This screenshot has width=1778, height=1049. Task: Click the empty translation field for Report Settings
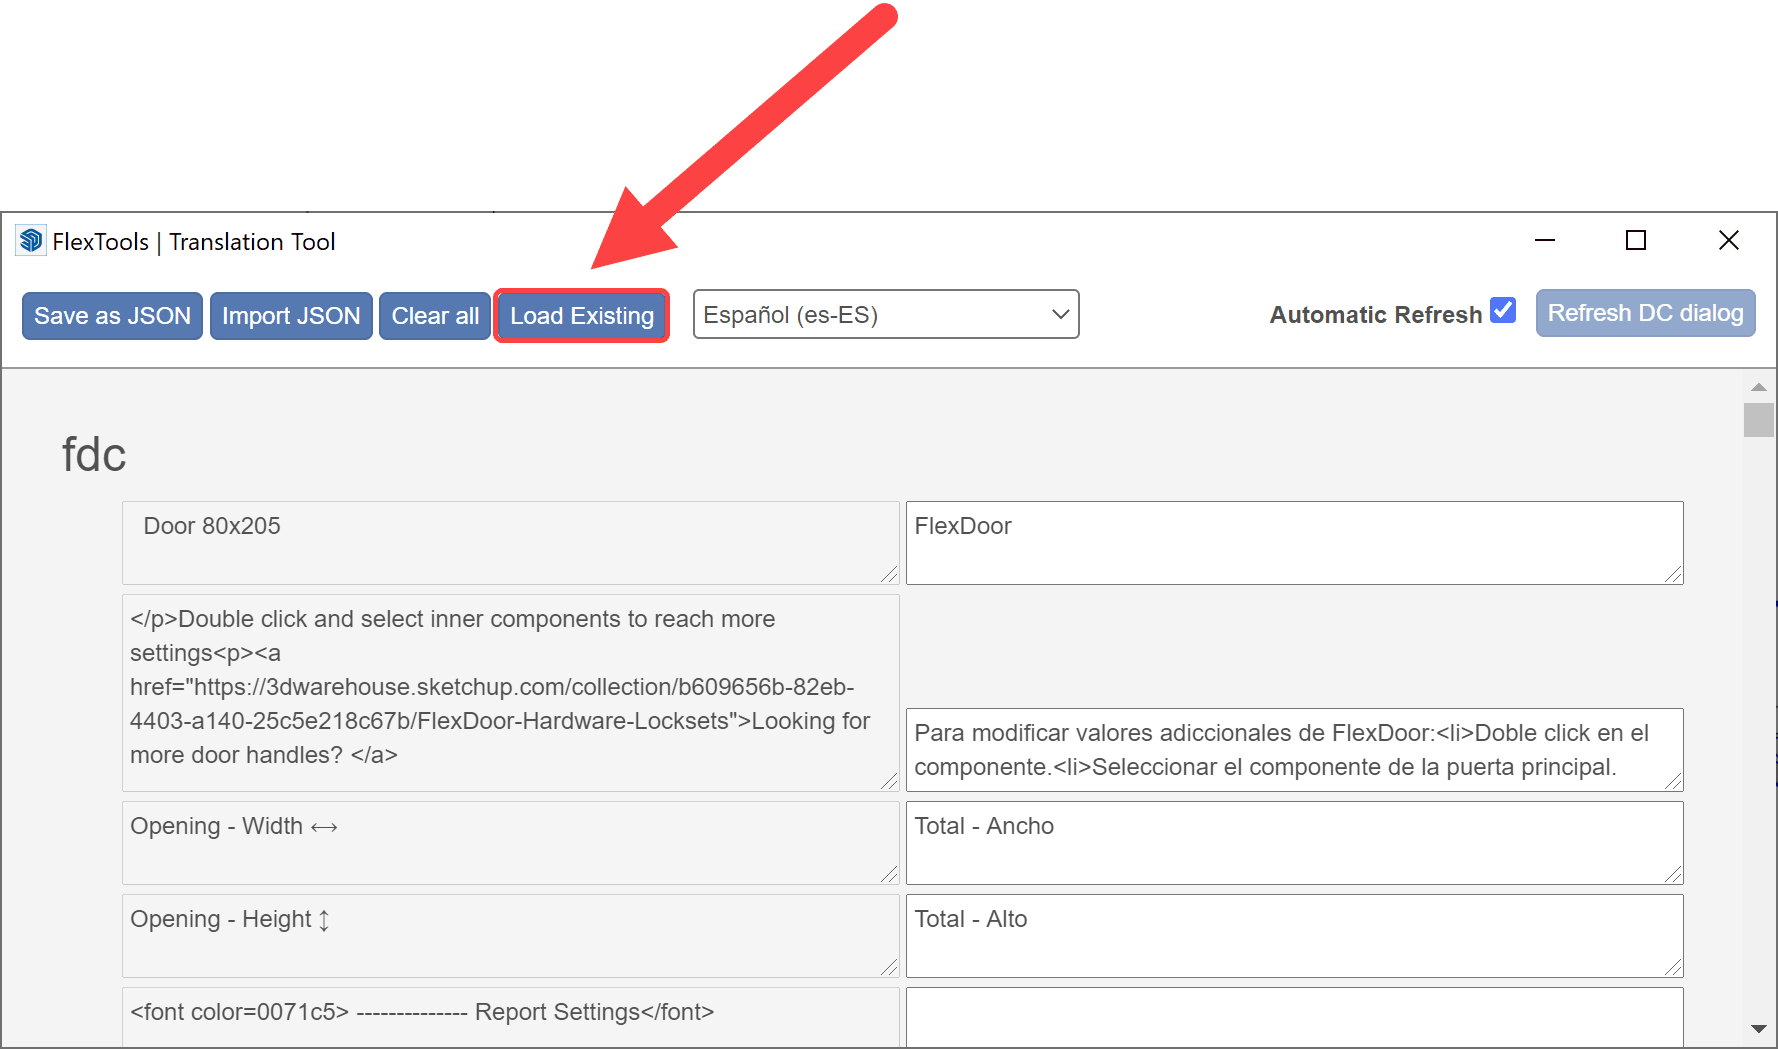1295,1017
